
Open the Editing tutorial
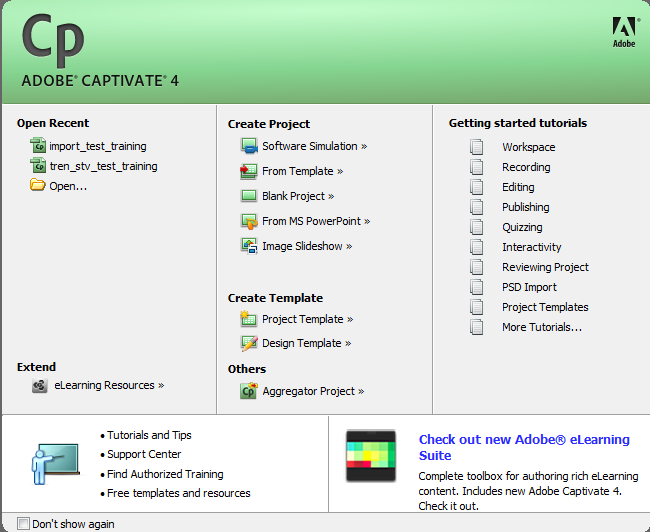(518, 187)
